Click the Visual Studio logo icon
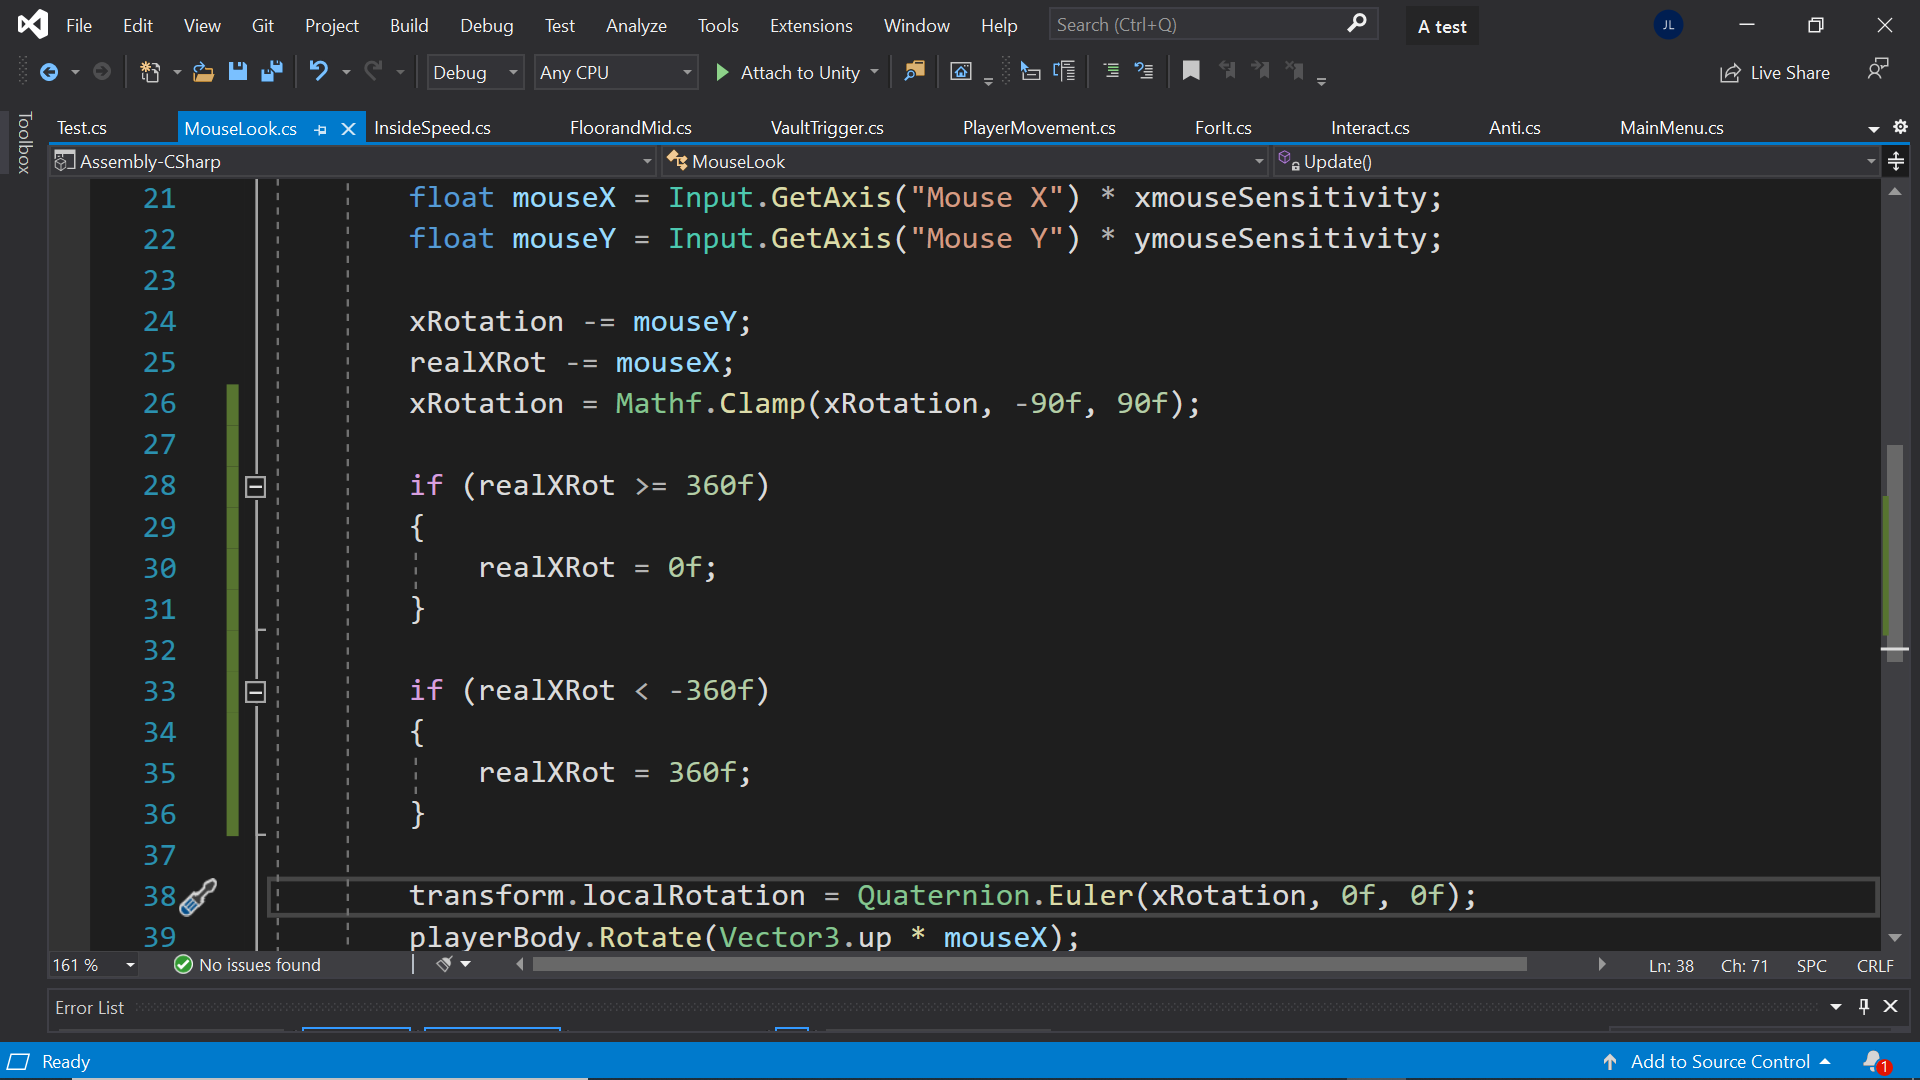Image resolution: width=1920 pixels, height=1080 pixels. (x=33, y=24)
